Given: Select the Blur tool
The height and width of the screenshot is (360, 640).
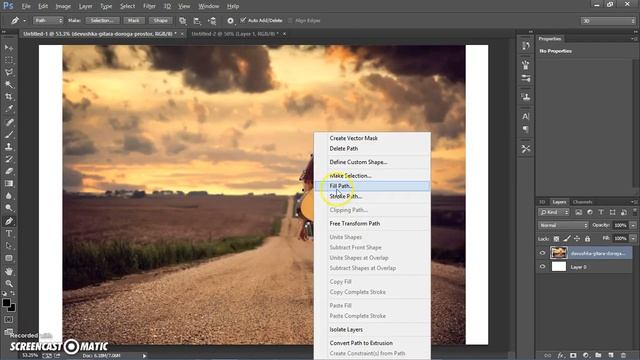Looking at the screenshot, I should coord(9,196).
